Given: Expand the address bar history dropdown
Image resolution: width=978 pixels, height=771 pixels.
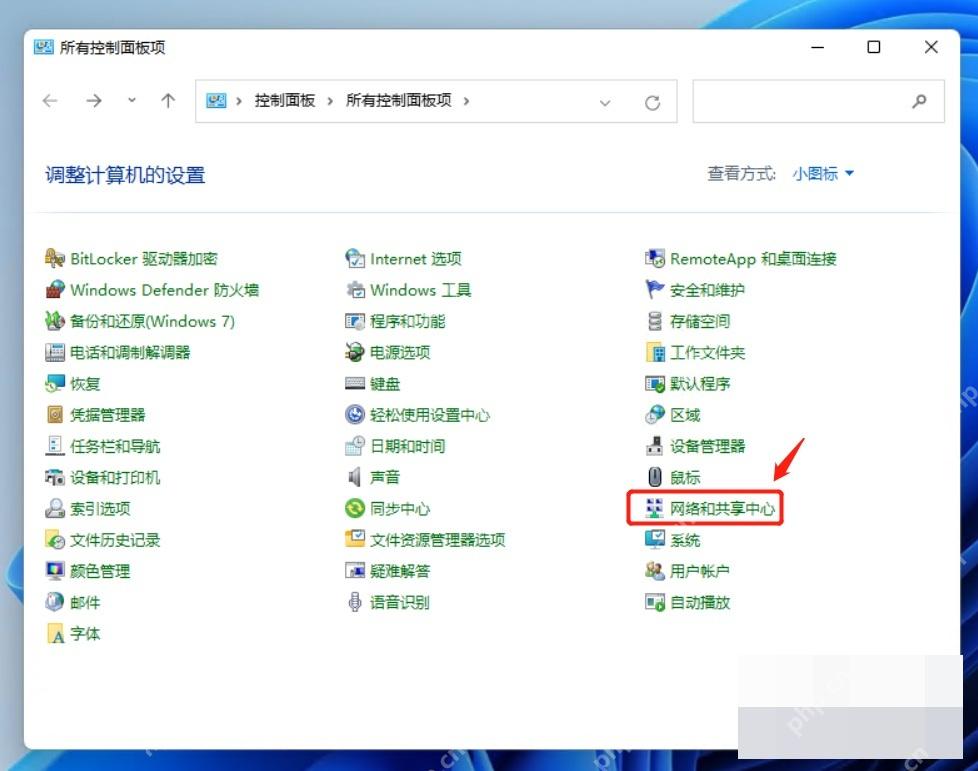Looking at the screenshot, I should pyautogui.click(x=604, y=102).
